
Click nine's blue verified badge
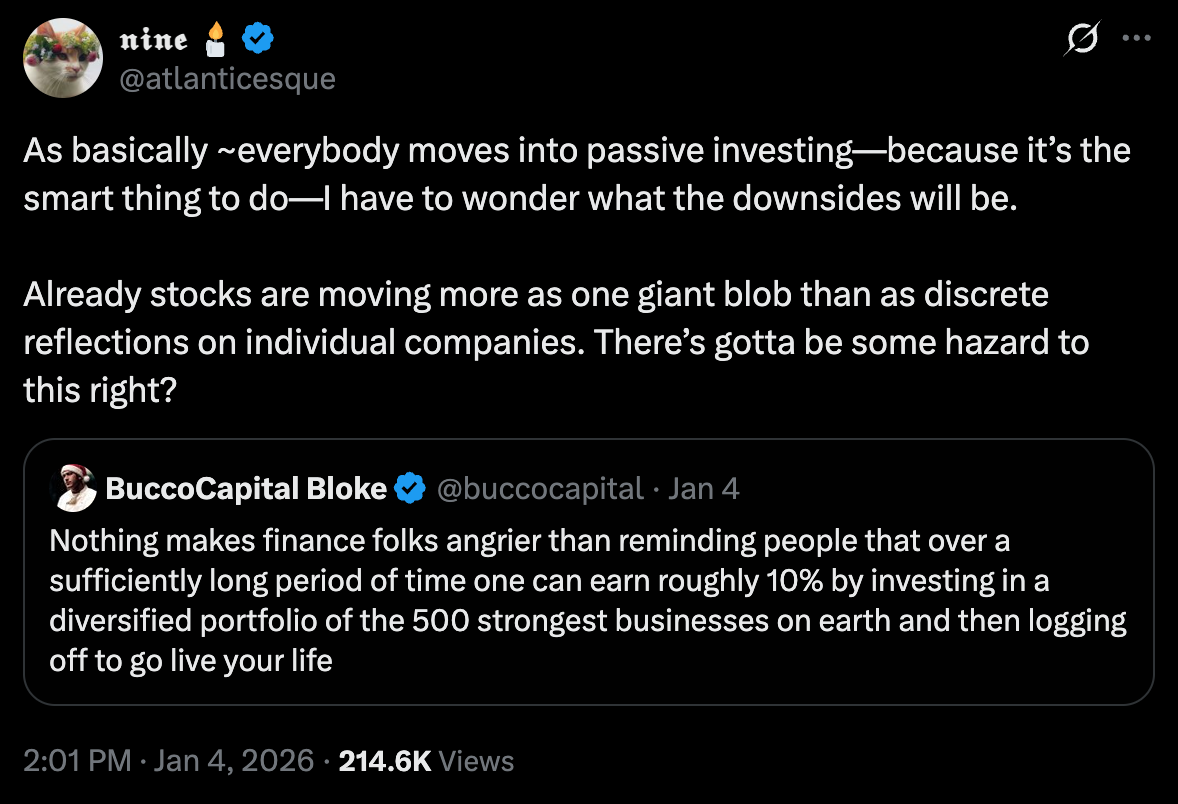[x=259, y=41]
